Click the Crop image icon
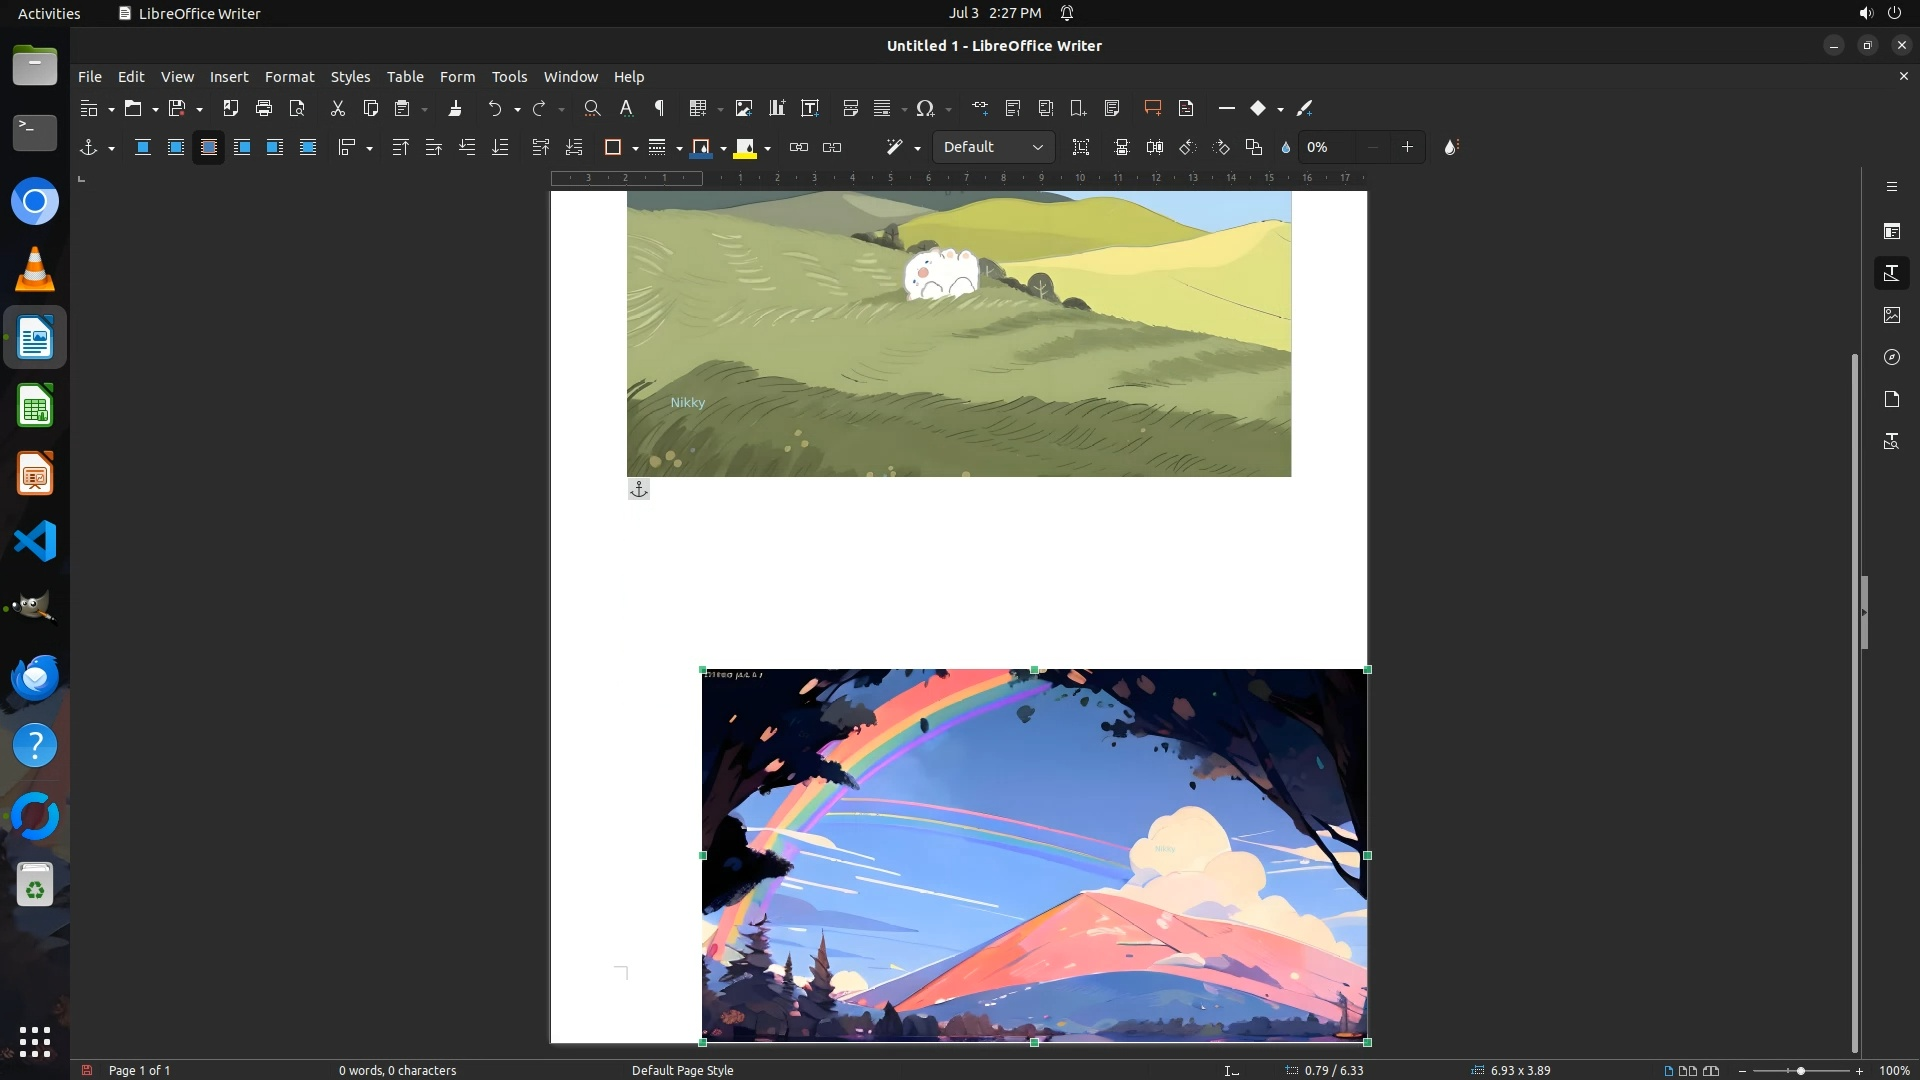 tap(1081, 147)
